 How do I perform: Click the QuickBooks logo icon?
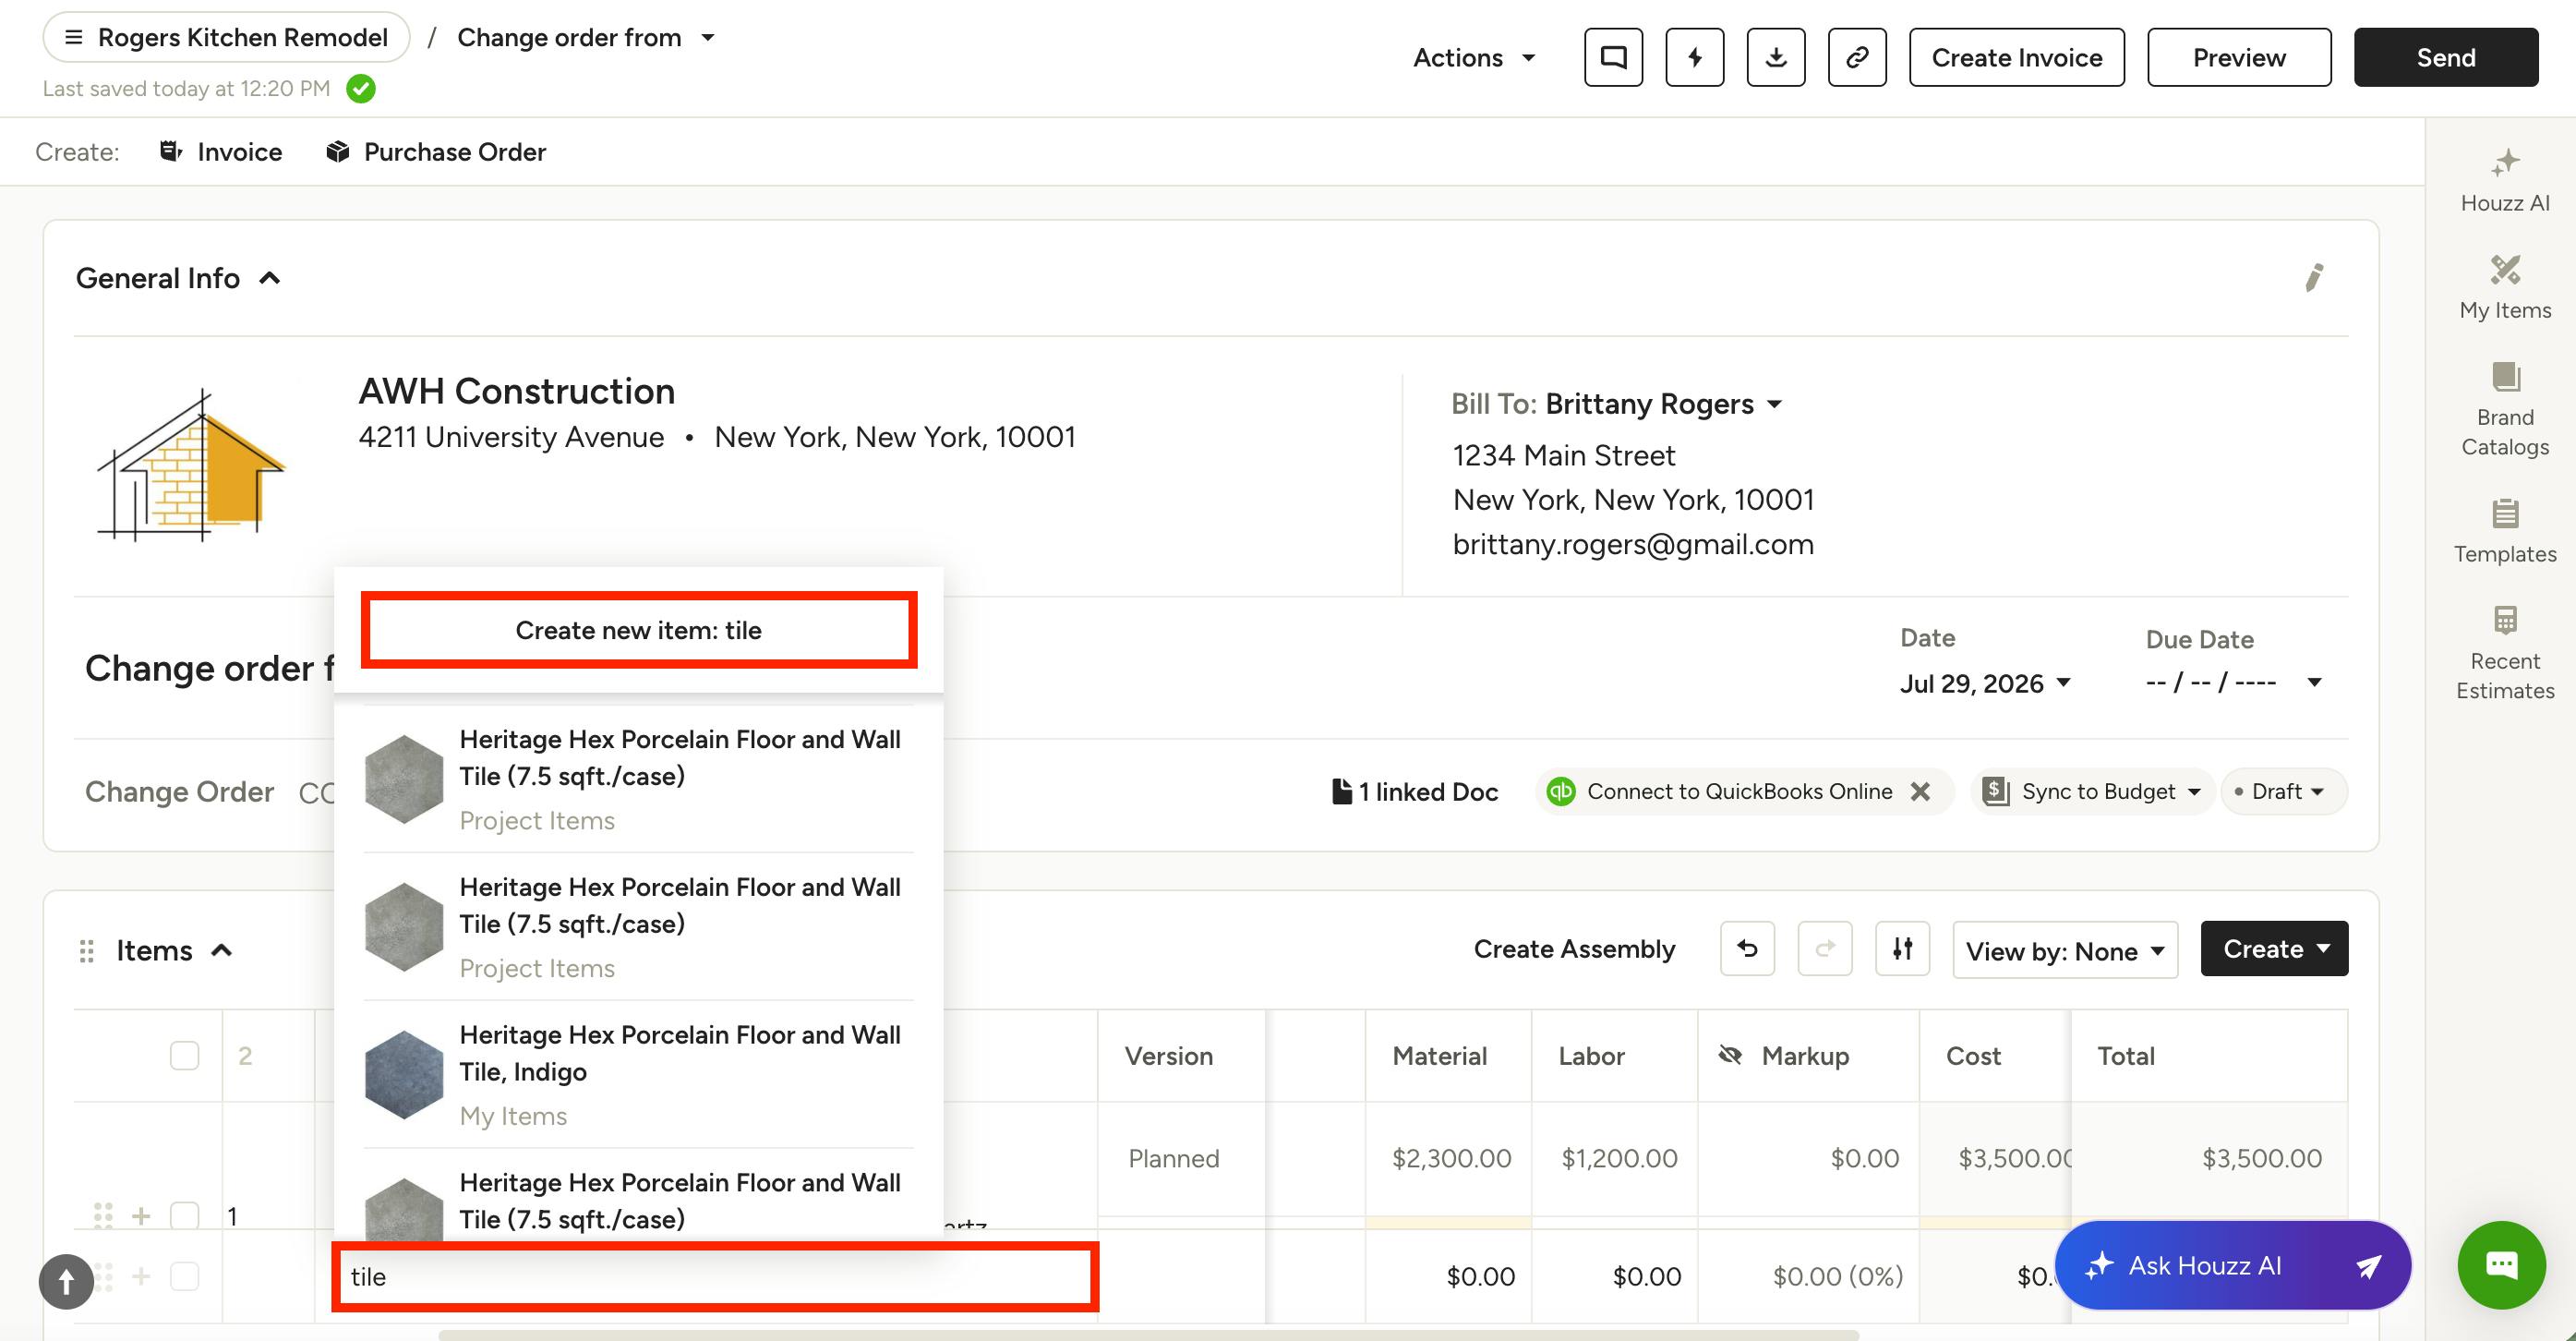click(1561, 791)
